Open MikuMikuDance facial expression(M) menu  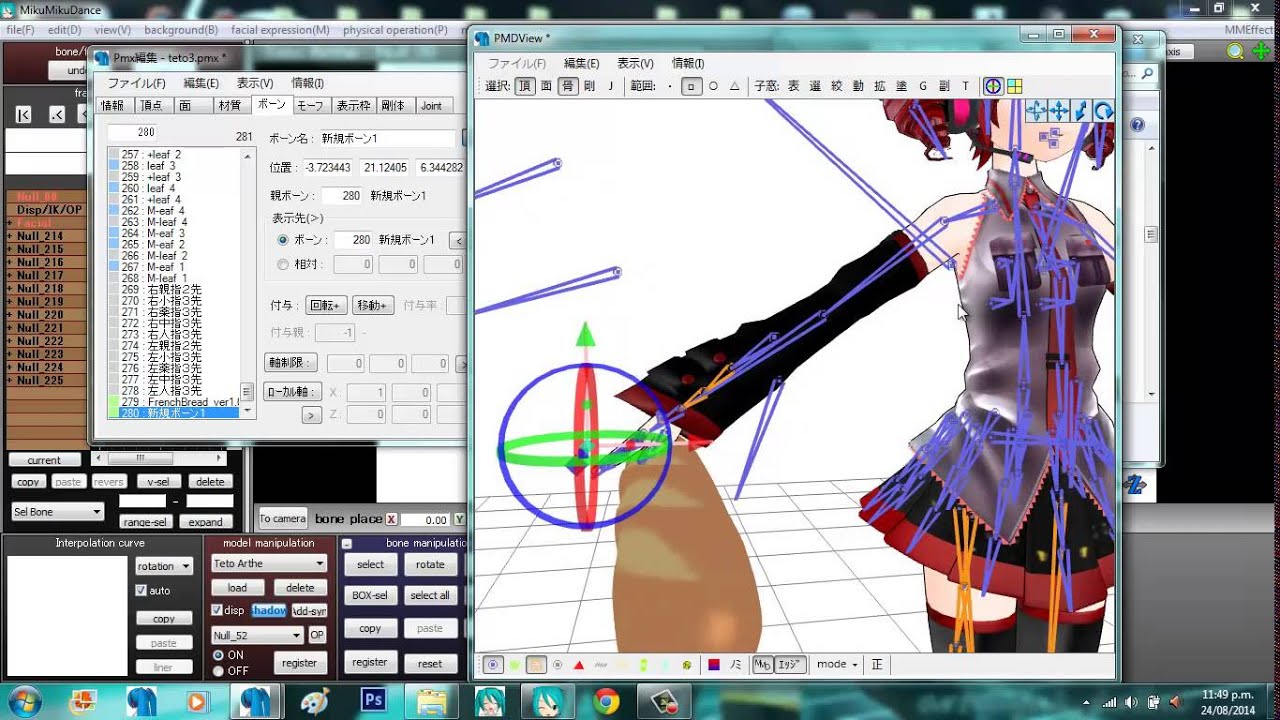tap(279, 30)
